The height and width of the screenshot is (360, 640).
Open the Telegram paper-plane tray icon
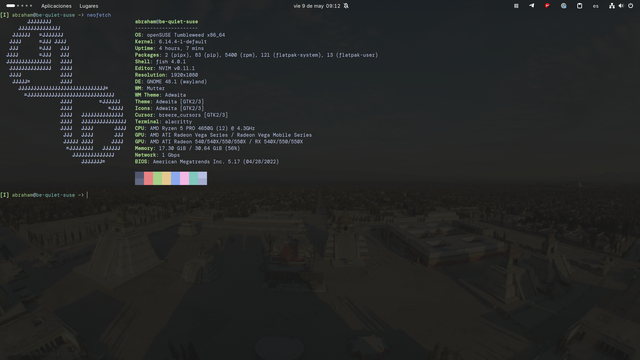[531, 6]
